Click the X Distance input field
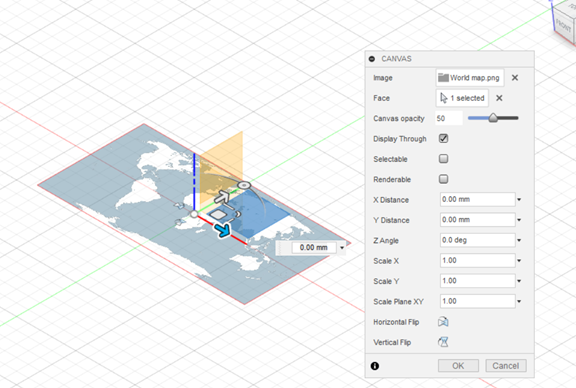The image size is (576, 388). coord(478,200)
